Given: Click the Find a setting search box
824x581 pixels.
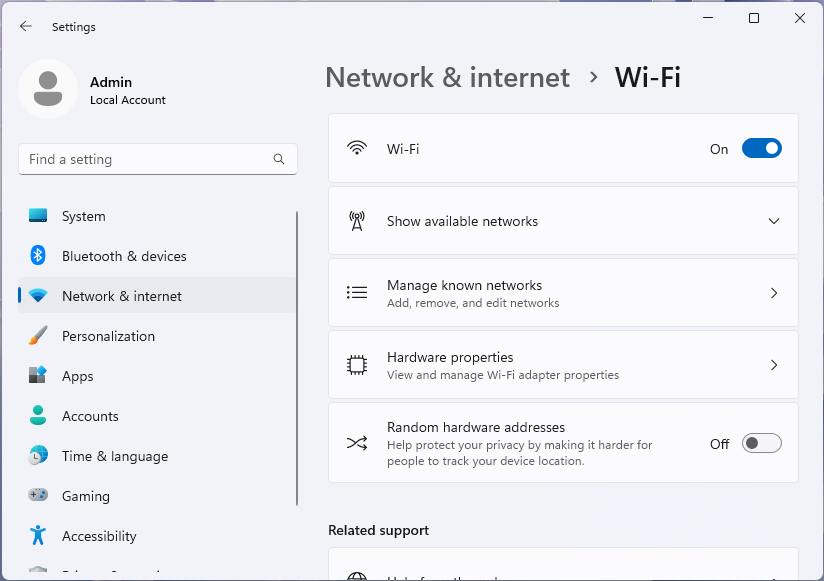Looking at the screenshot, I should 157,159.
